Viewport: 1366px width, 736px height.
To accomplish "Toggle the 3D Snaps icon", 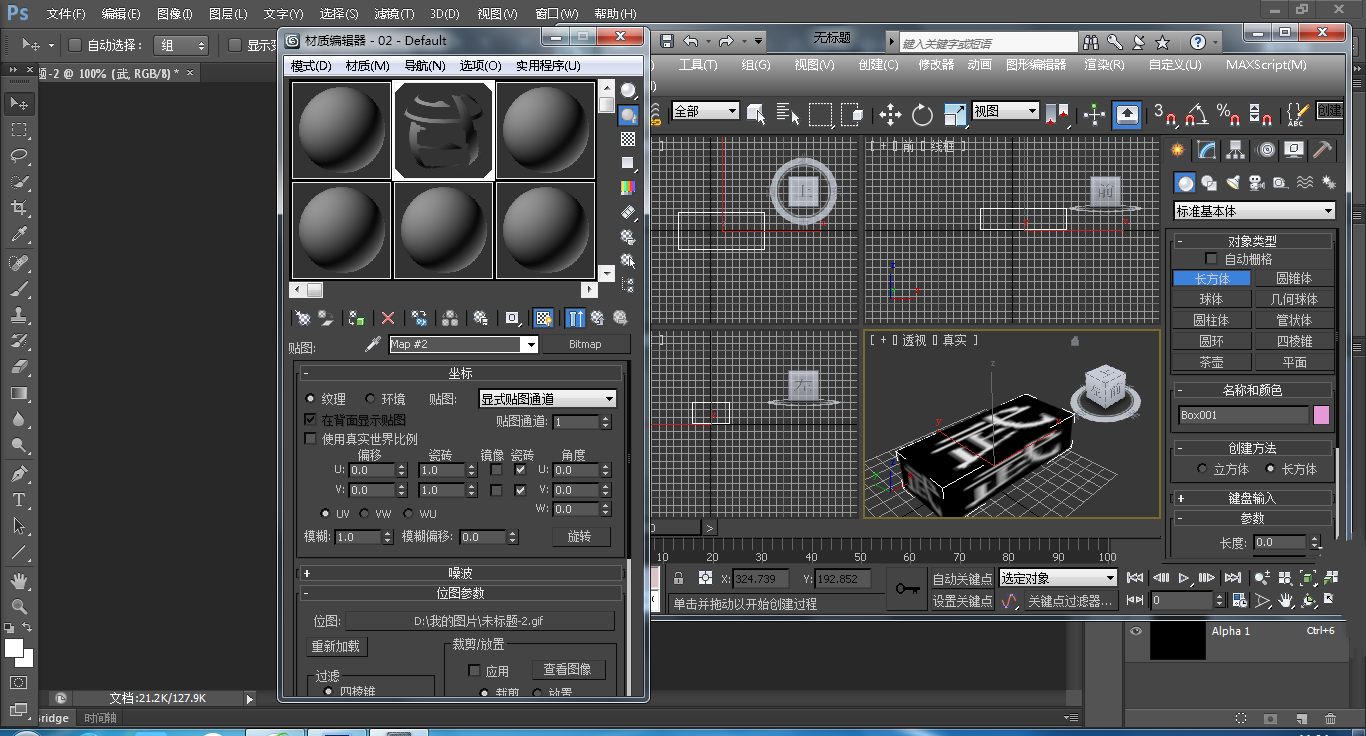I will click(1165, 114).
